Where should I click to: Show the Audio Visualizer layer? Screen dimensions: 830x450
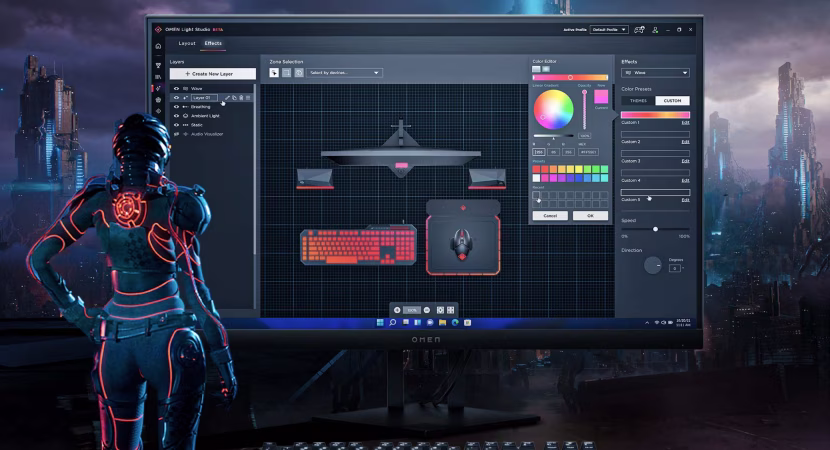tap(177, 134)
